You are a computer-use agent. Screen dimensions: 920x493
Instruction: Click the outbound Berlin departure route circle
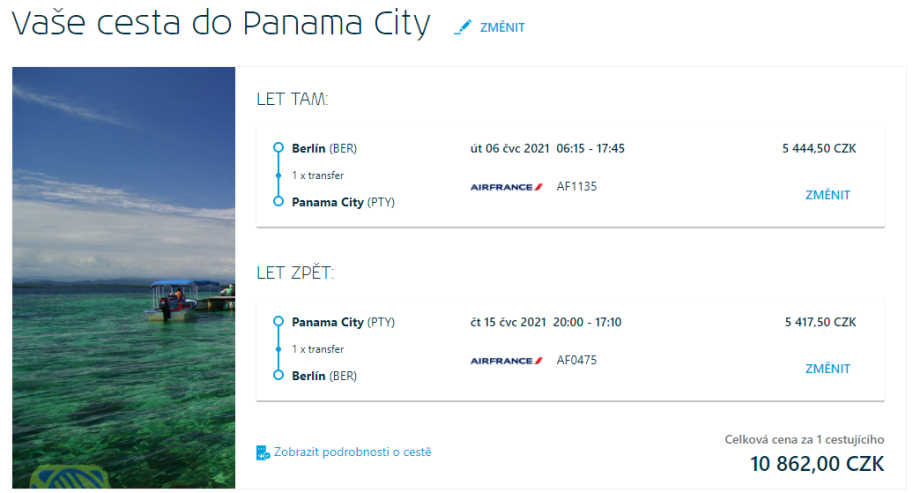[279, 149]
